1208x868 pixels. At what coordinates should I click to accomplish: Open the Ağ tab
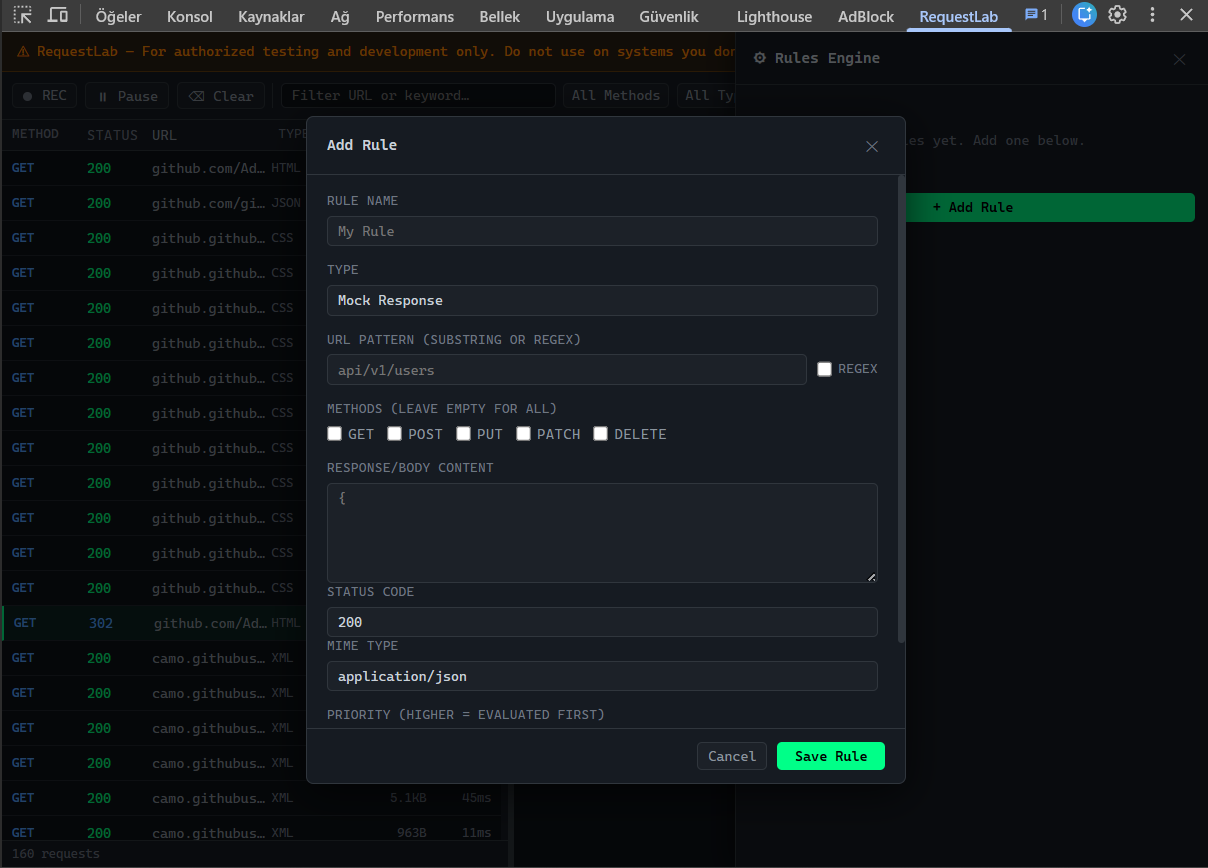point(340,16)
